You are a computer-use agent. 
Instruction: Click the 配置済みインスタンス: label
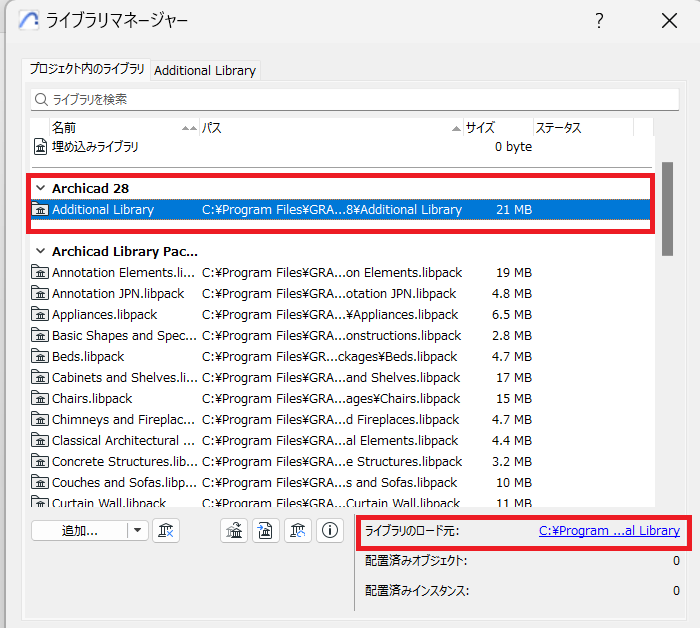pos(417,591)
